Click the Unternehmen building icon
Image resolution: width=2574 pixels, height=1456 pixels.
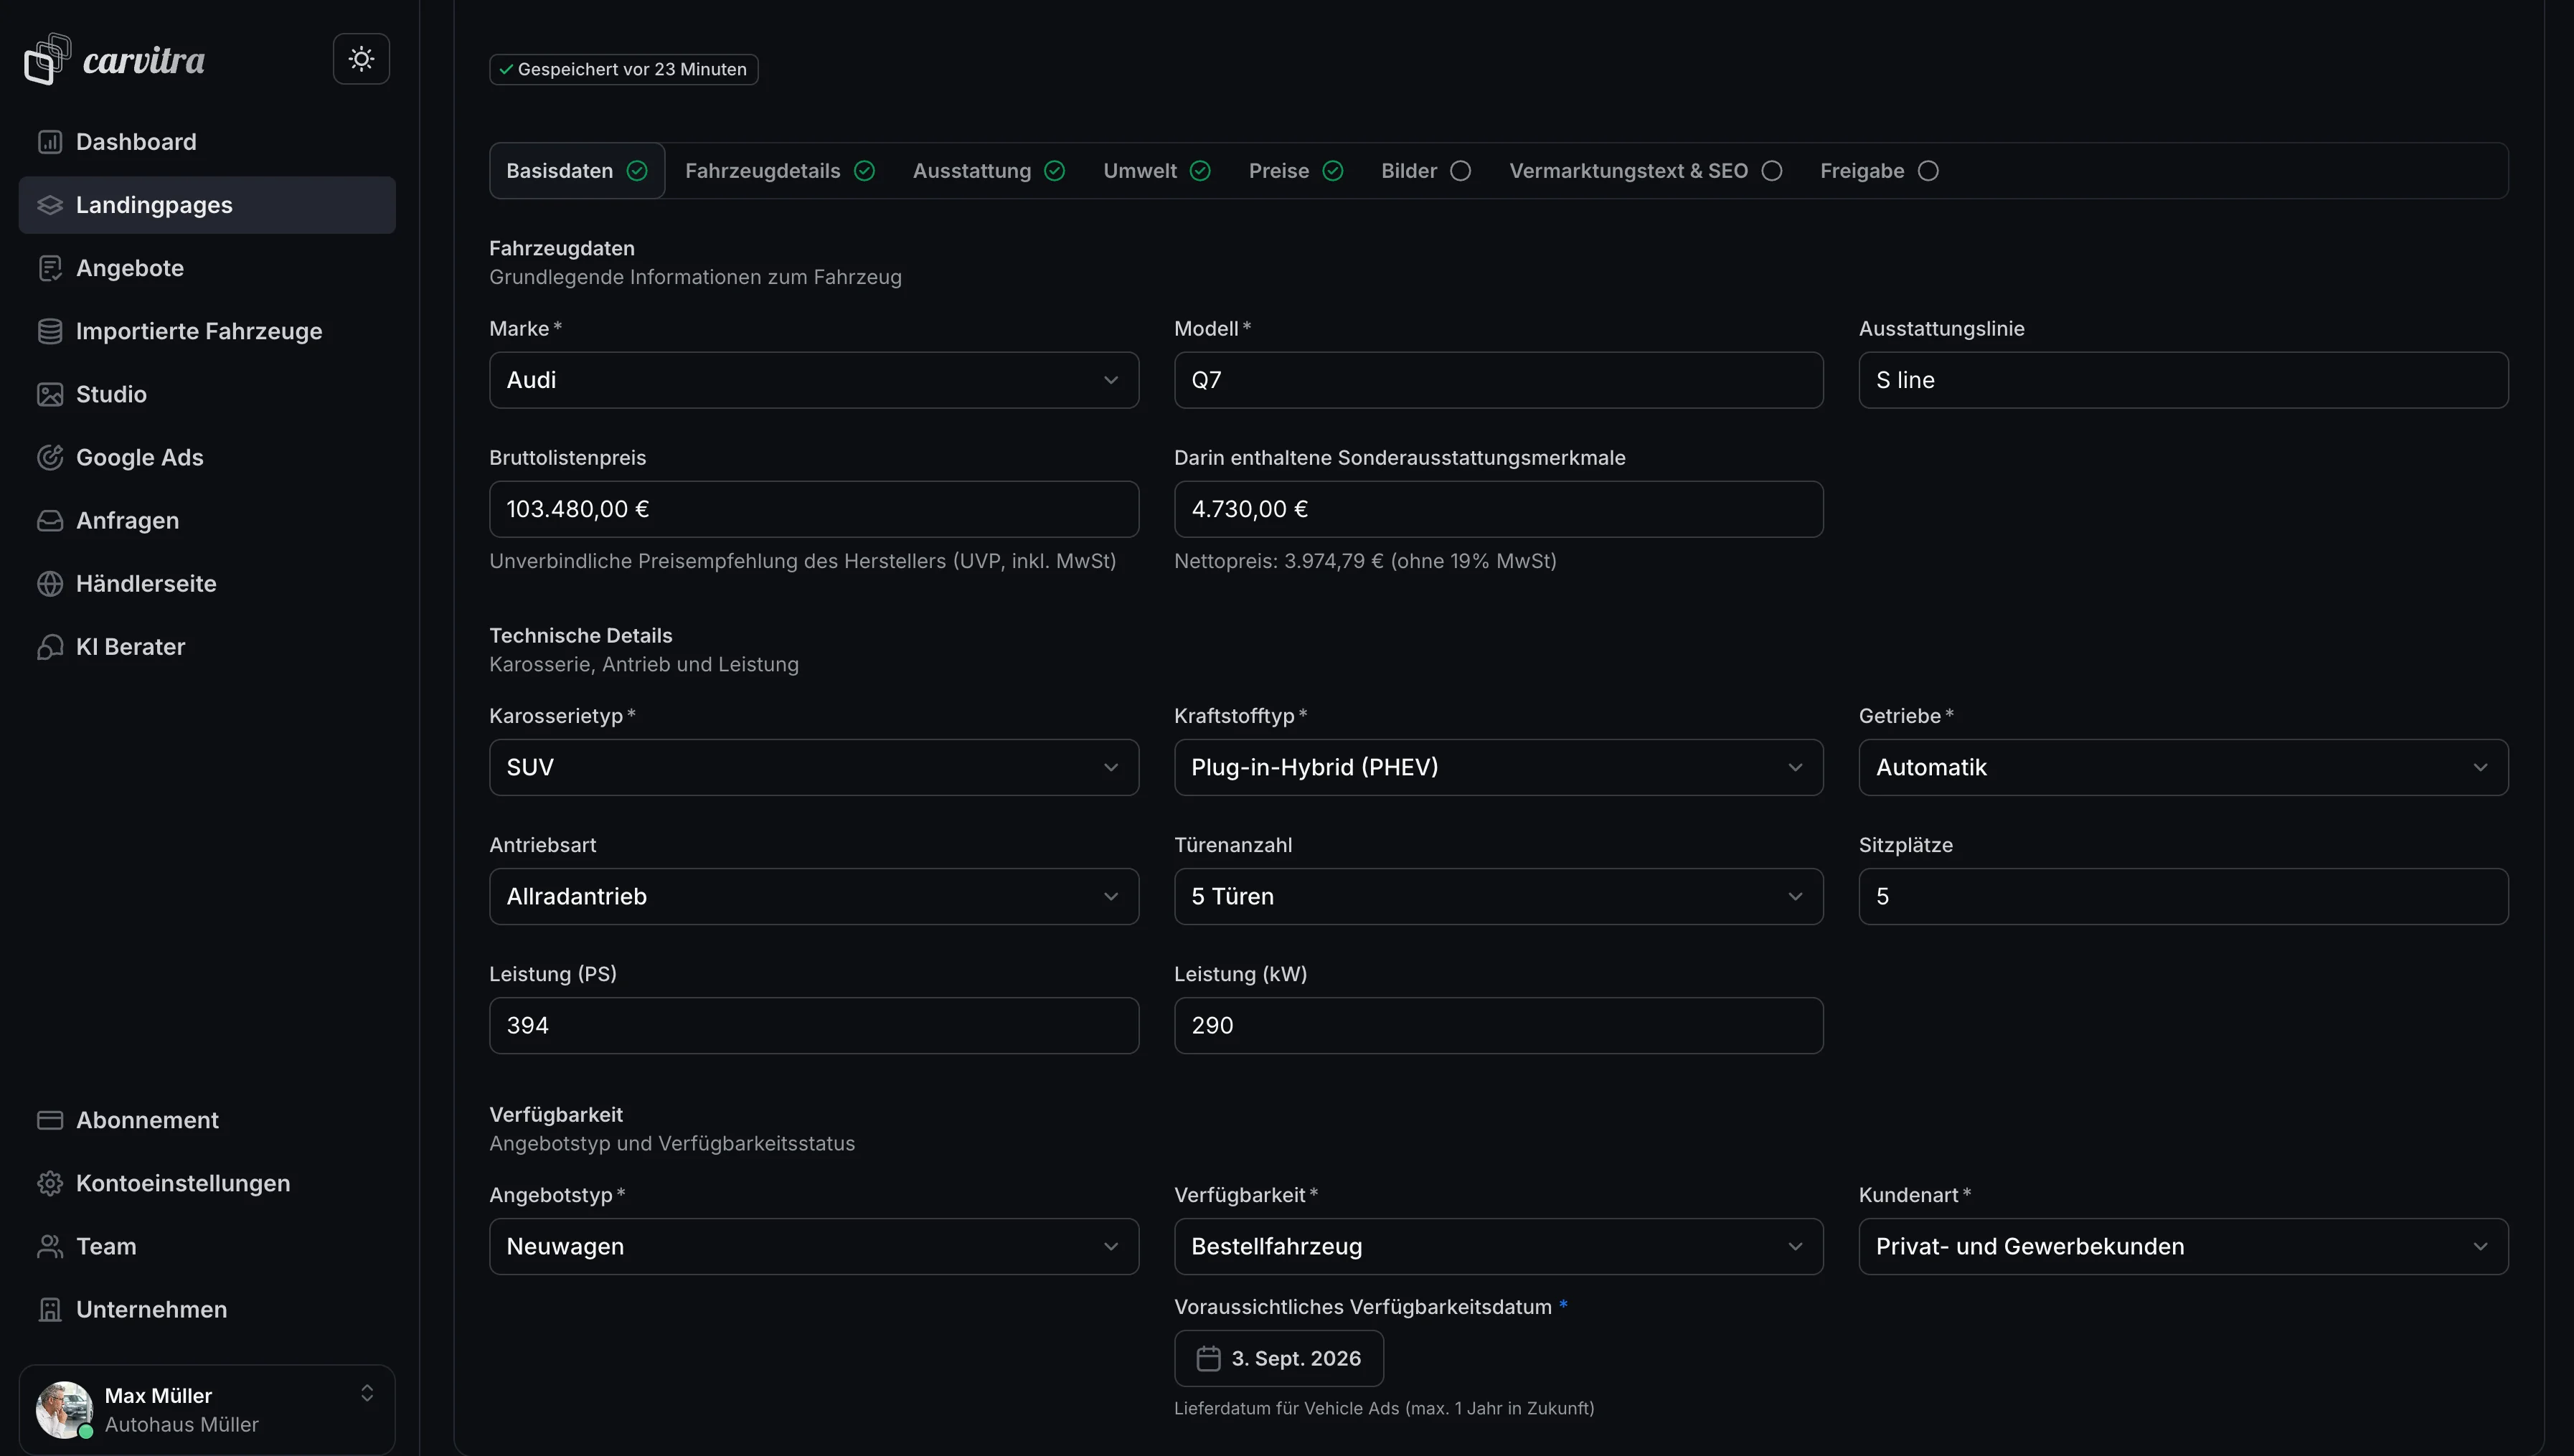[50, 1309]
